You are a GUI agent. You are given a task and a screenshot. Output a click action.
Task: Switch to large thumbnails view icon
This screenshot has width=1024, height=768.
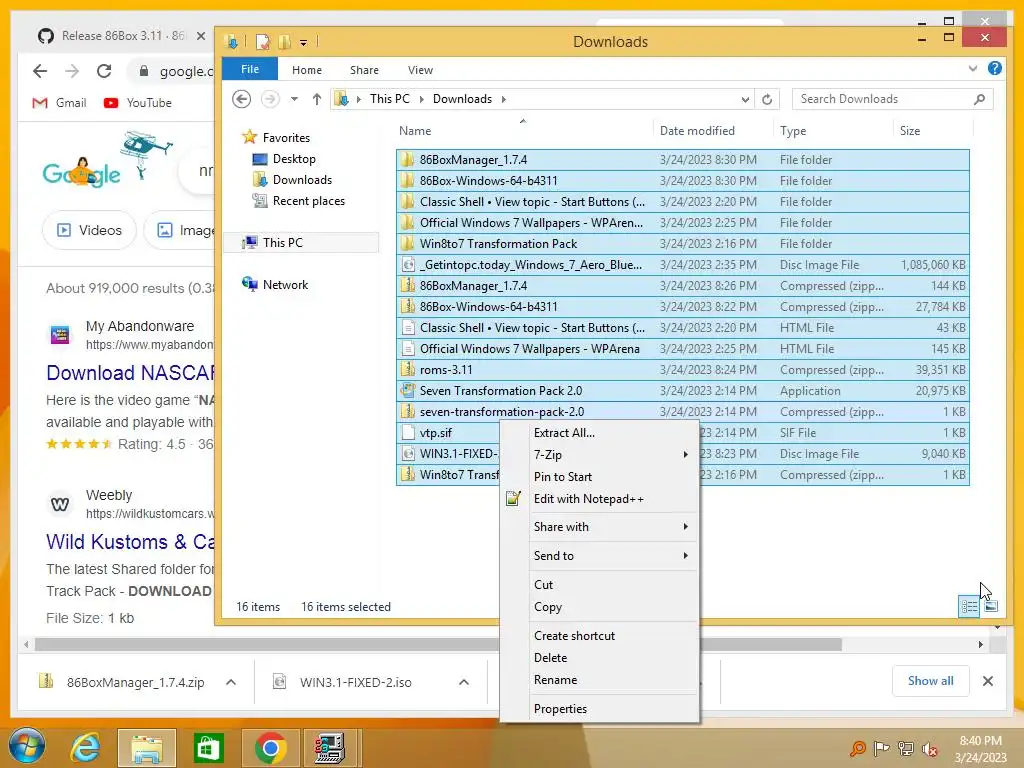click(x=991, y=607)
